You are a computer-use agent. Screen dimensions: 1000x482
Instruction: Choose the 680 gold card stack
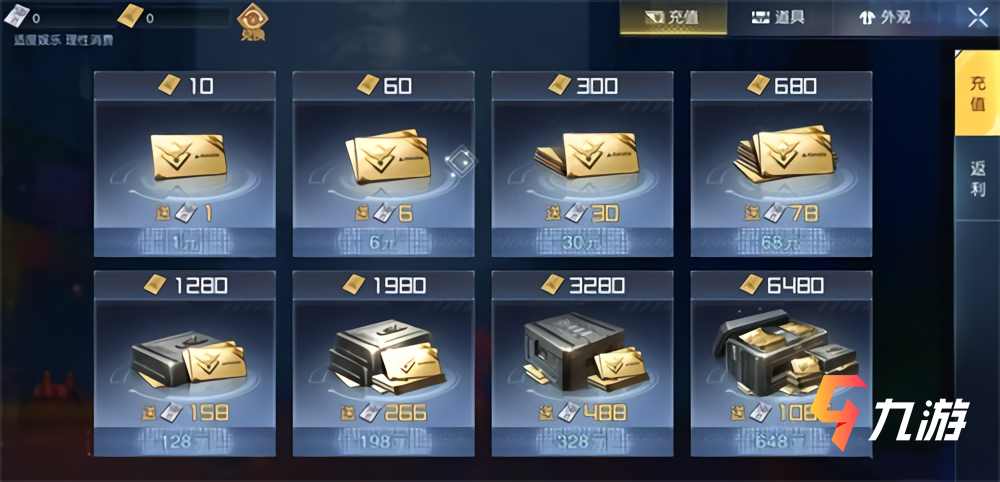click(x=784, y=154)
